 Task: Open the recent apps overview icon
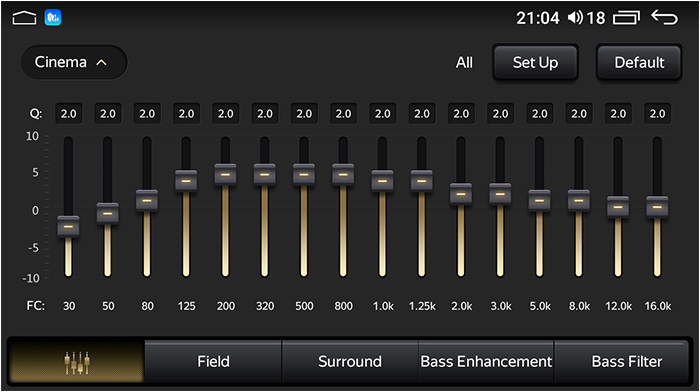tap(626, 18)
